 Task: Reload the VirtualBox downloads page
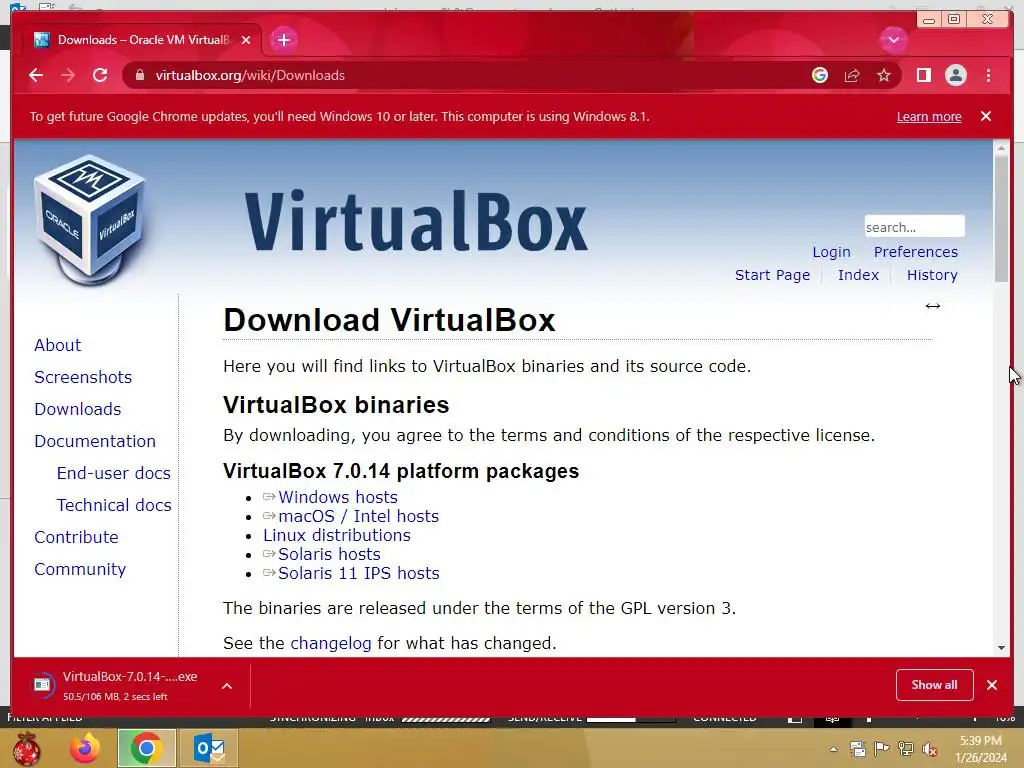[100, 75]
